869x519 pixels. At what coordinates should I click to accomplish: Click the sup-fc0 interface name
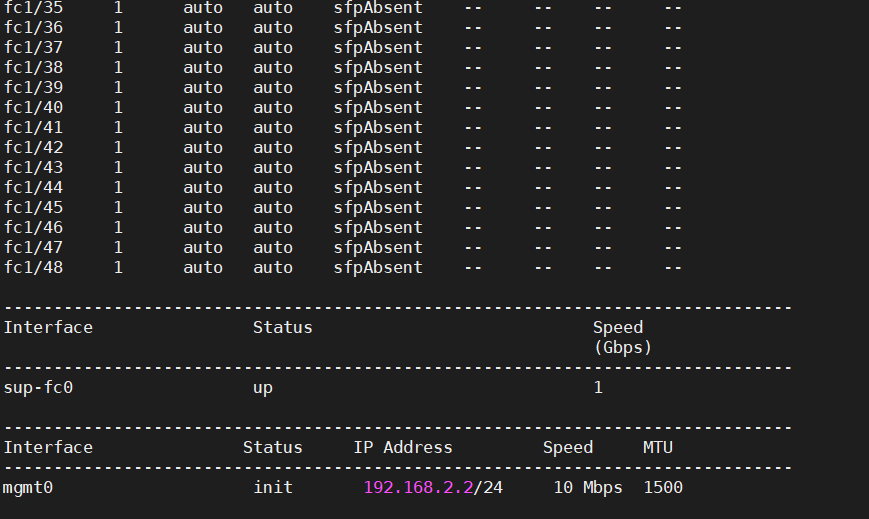point(39,387)
